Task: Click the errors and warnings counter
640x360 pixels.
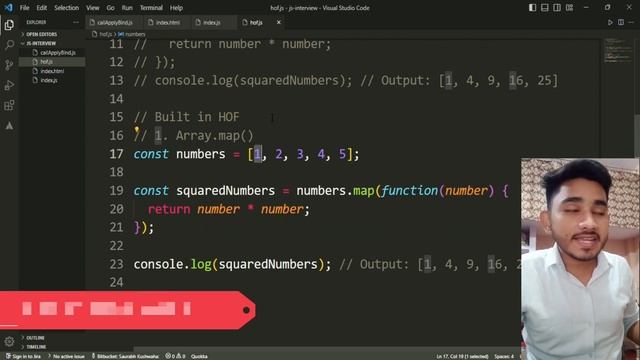Action: 175,356
